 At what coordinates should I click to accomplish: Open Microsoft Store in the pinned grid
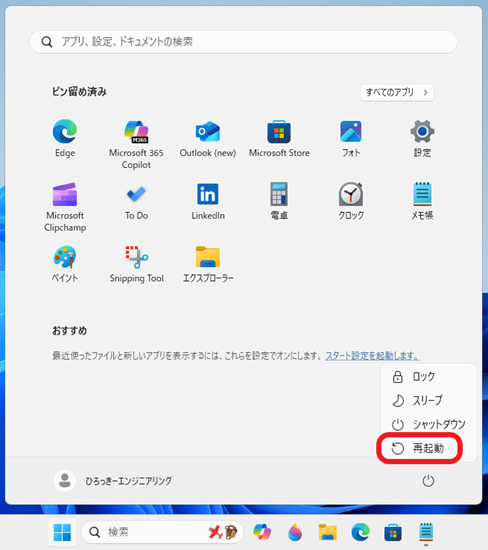pos(279,139)
